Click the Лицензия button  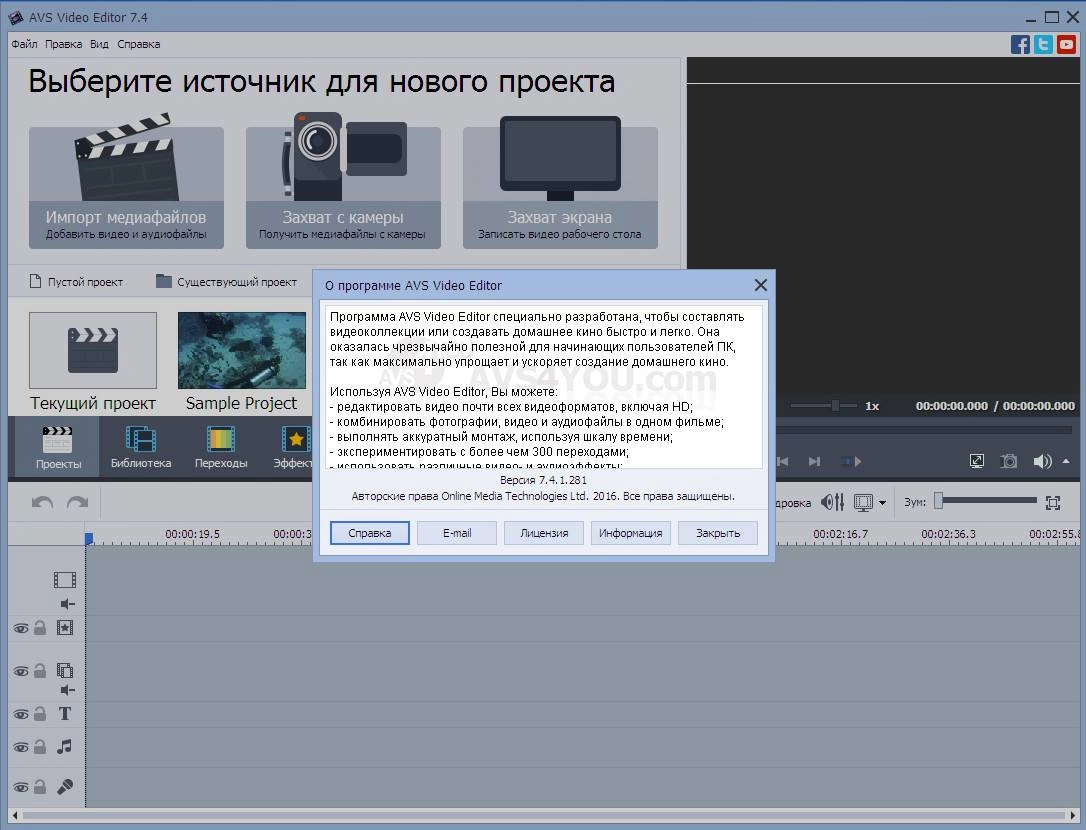point(544,533)
